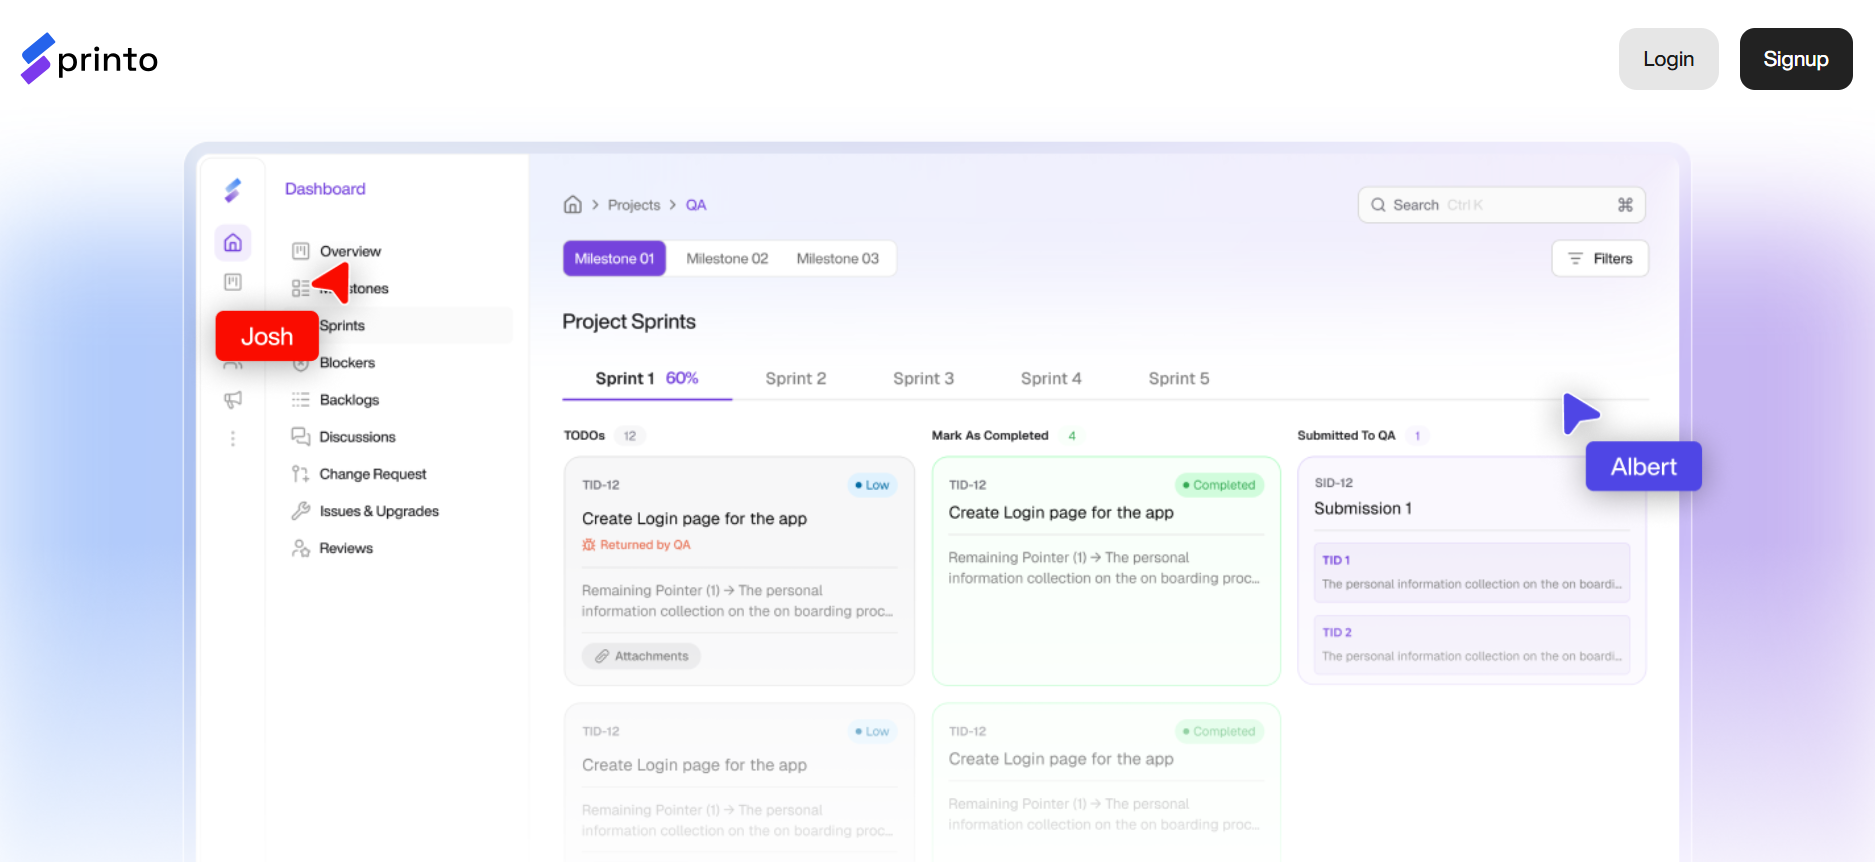The height and width of the screenshot is (862, 1875).
Task: Click the command key shortcut icon
Action: tap(1625, 205)
